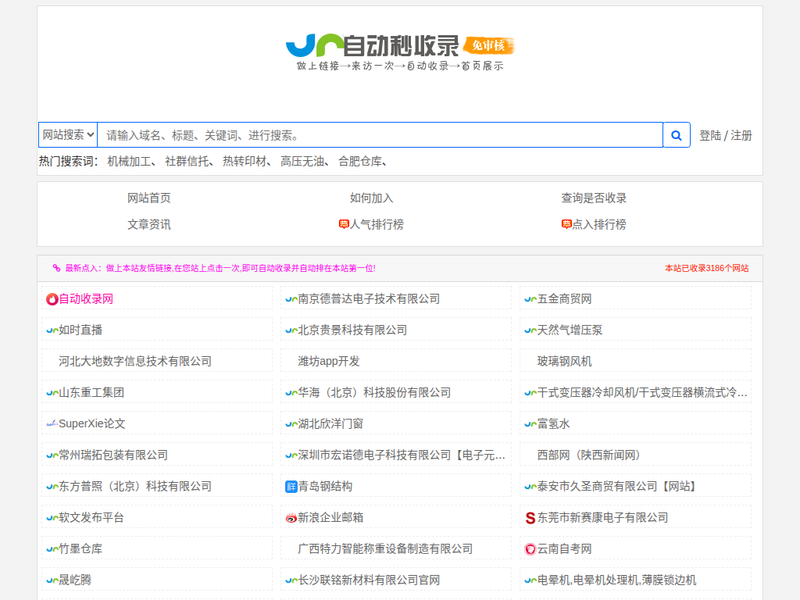Screen dimensions: 800x600
Task: Click the pink link icon before 最新点入
Action: click(57, 268)
